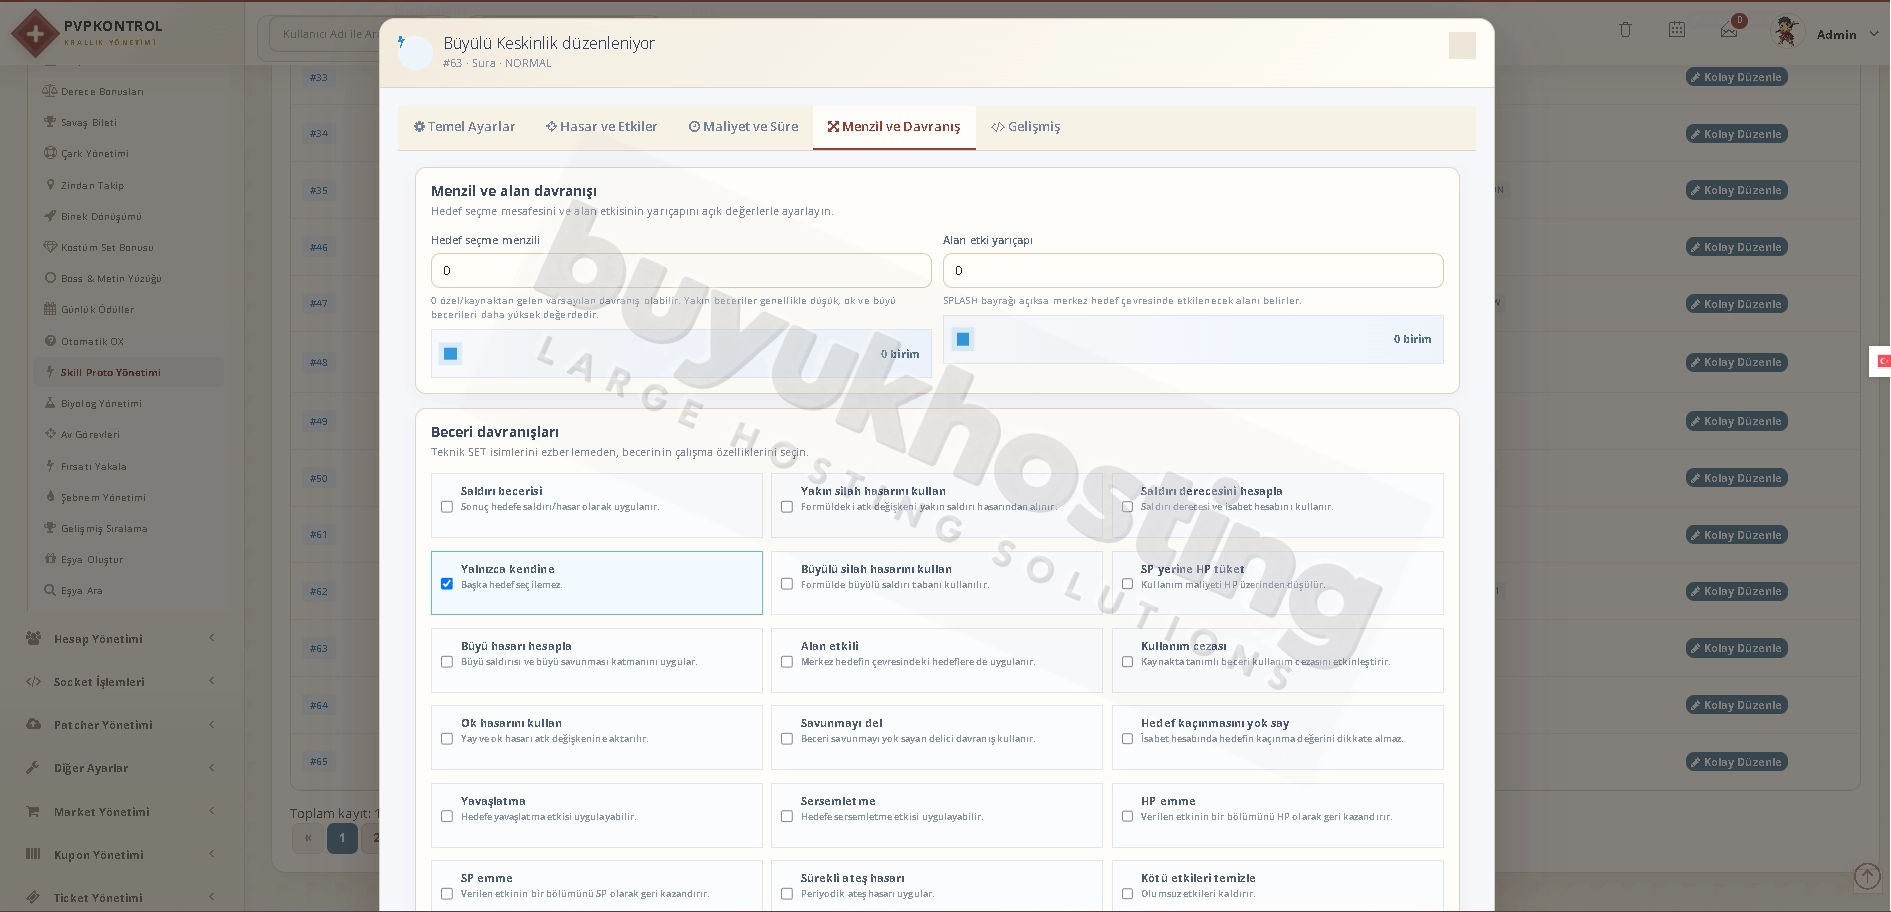Enable Yakın silah hasarını kullan checkbox
This screenshot has height=912, width=1891.
(x=787, y=507)
